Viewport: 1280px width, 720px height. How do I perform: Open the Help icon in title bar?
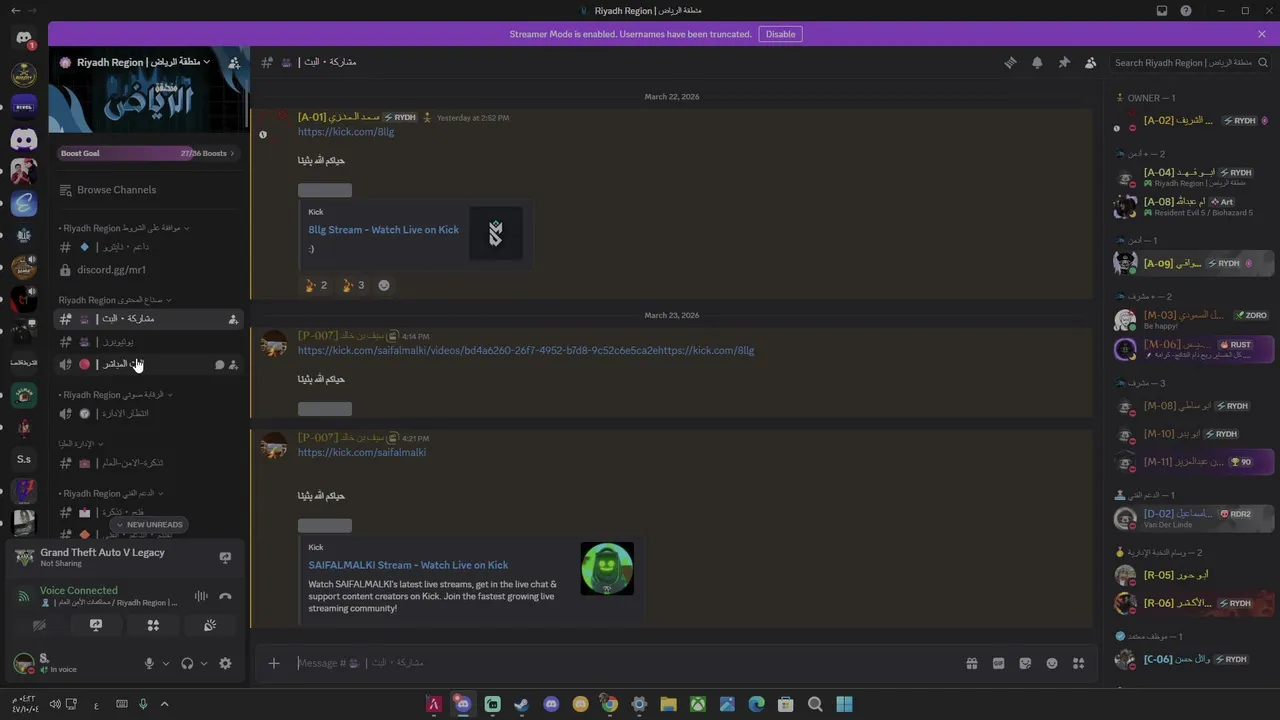1186,11
